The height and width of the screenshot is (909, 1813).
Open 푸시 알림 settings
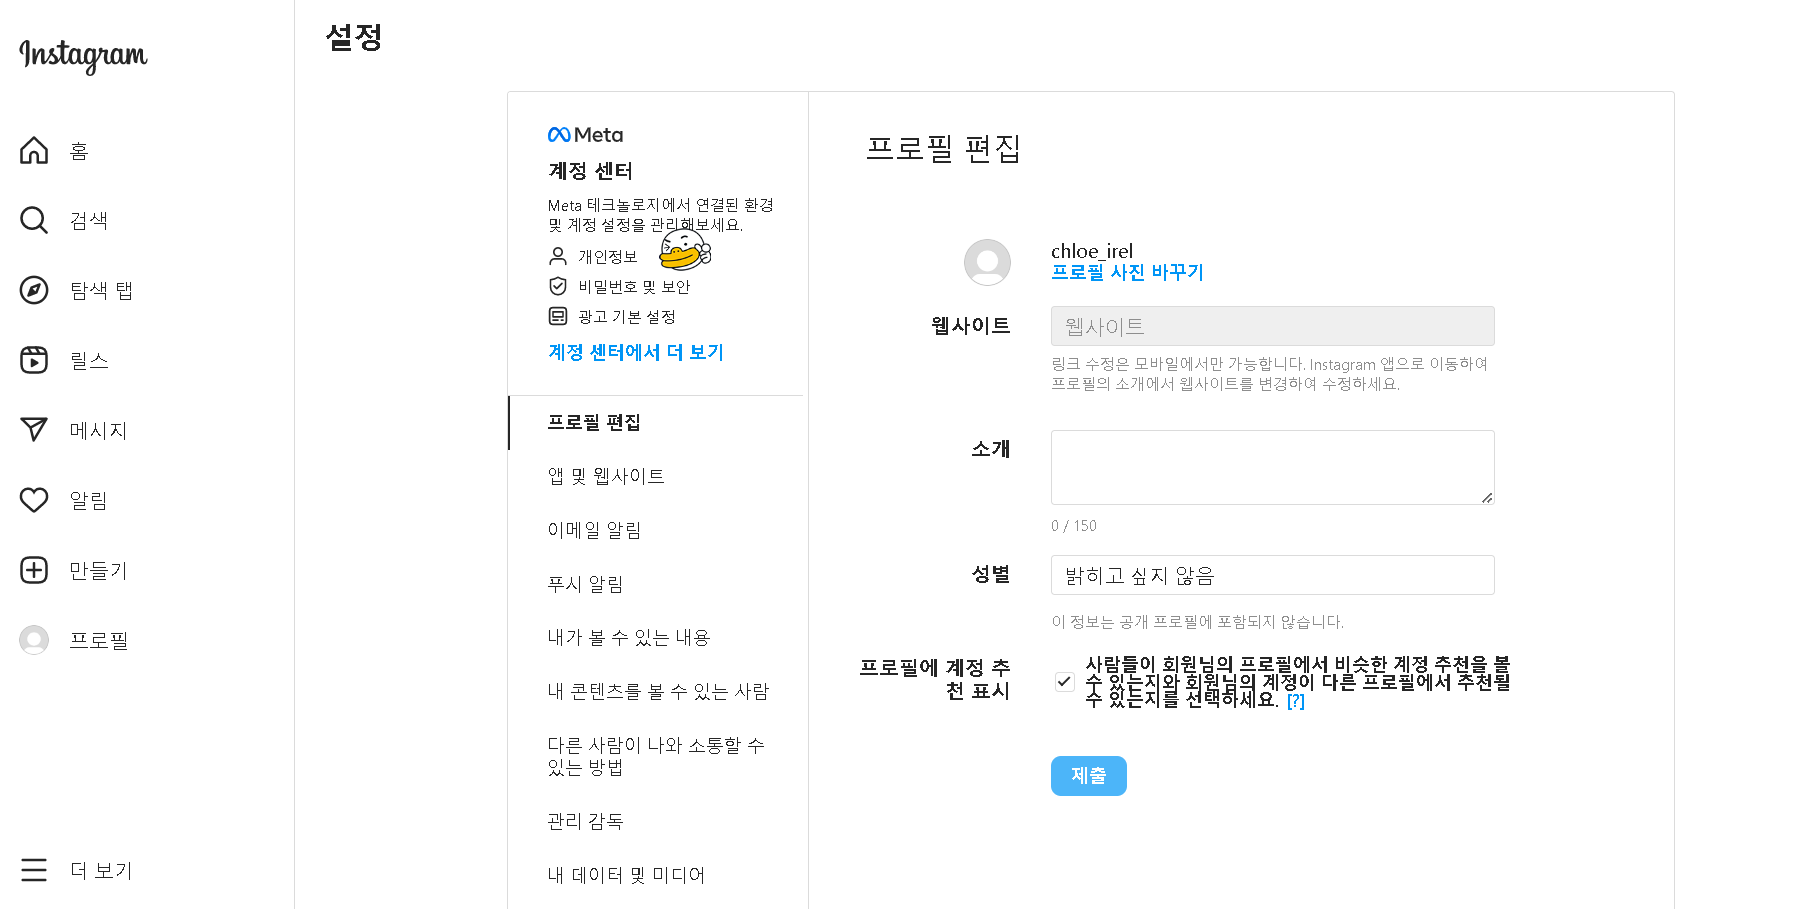[x=585, y=584]
